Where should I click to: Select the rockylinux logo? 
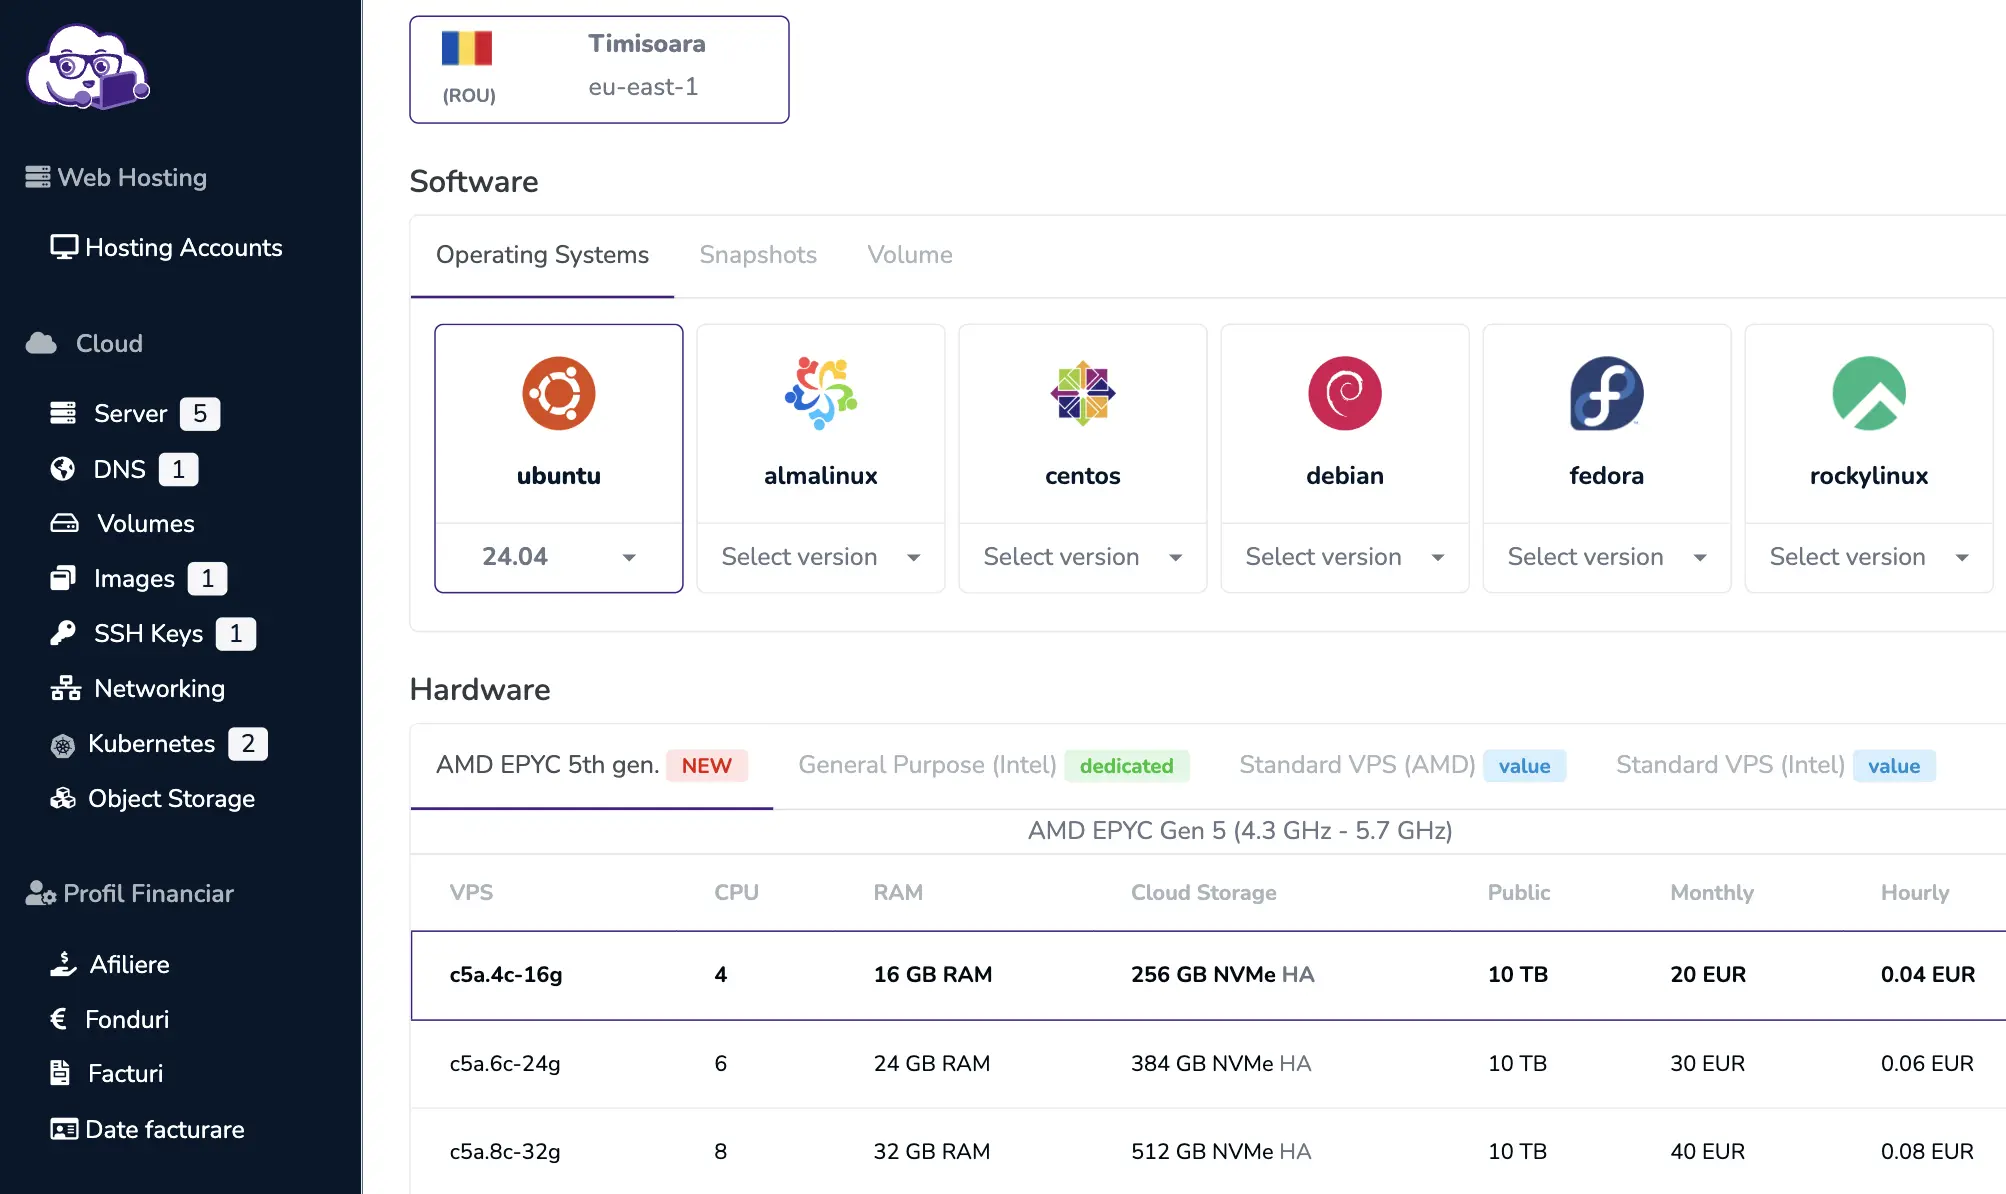click(1869, 393)
